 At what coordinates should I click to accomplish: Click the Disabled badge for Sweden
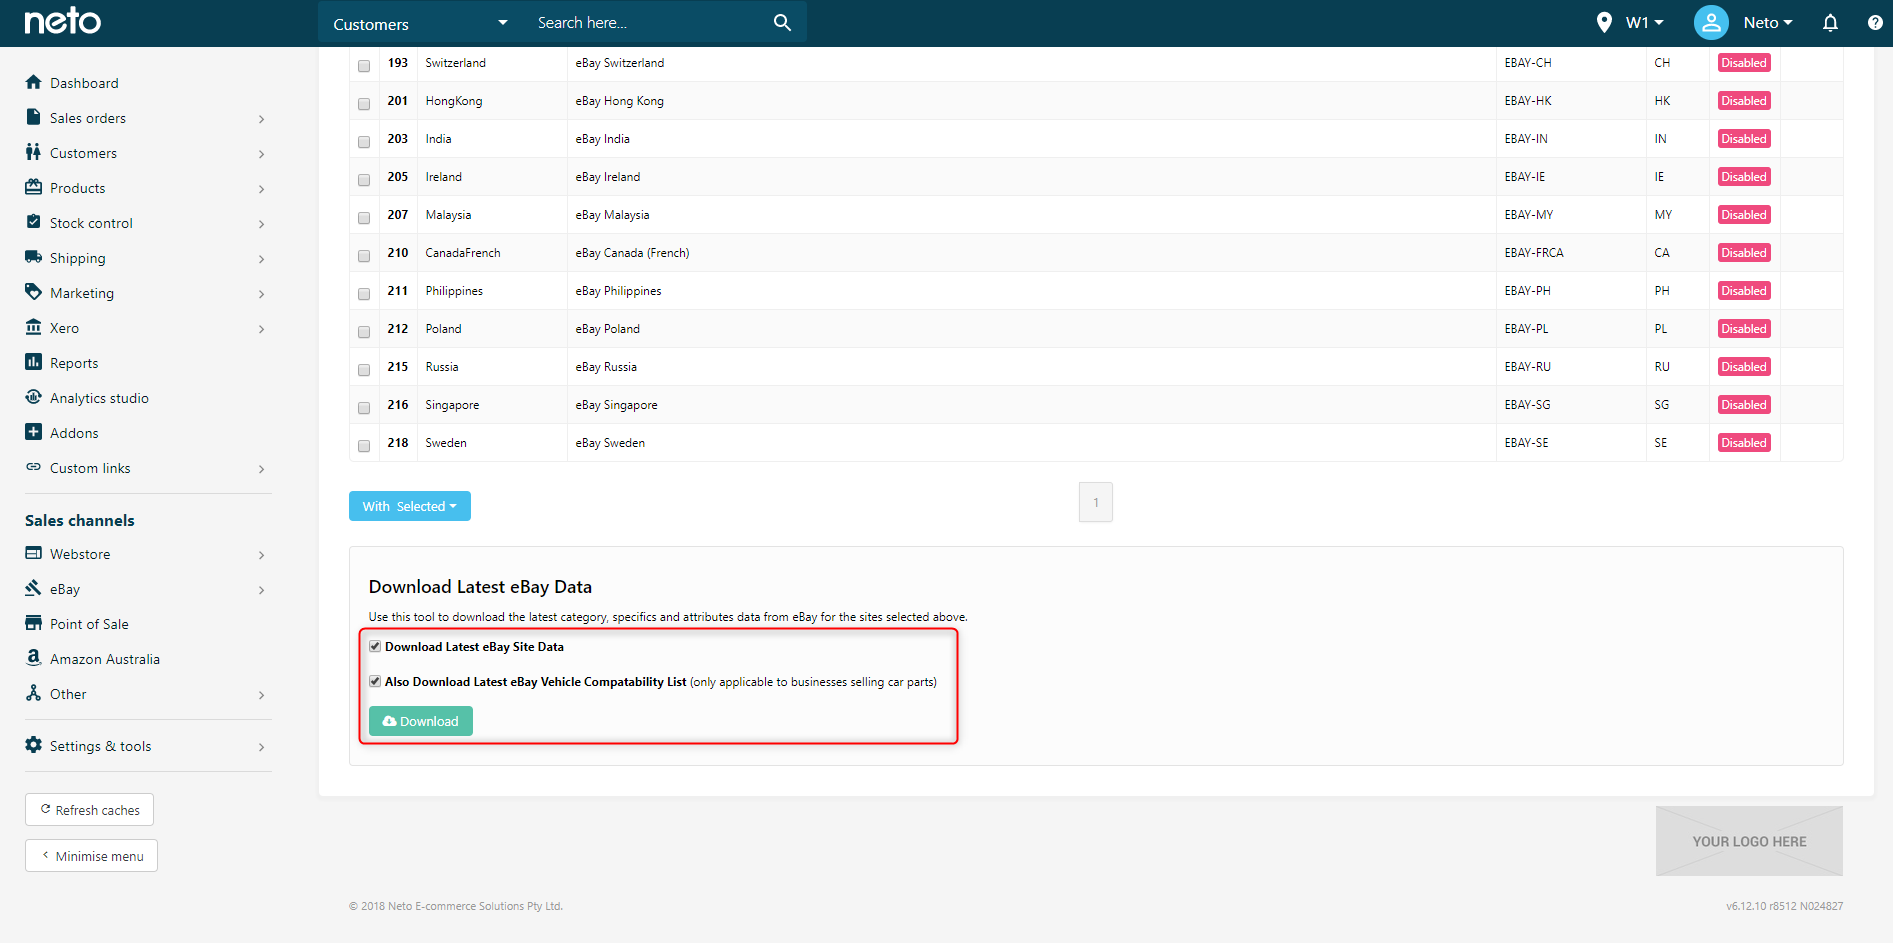pos(1744,443)
